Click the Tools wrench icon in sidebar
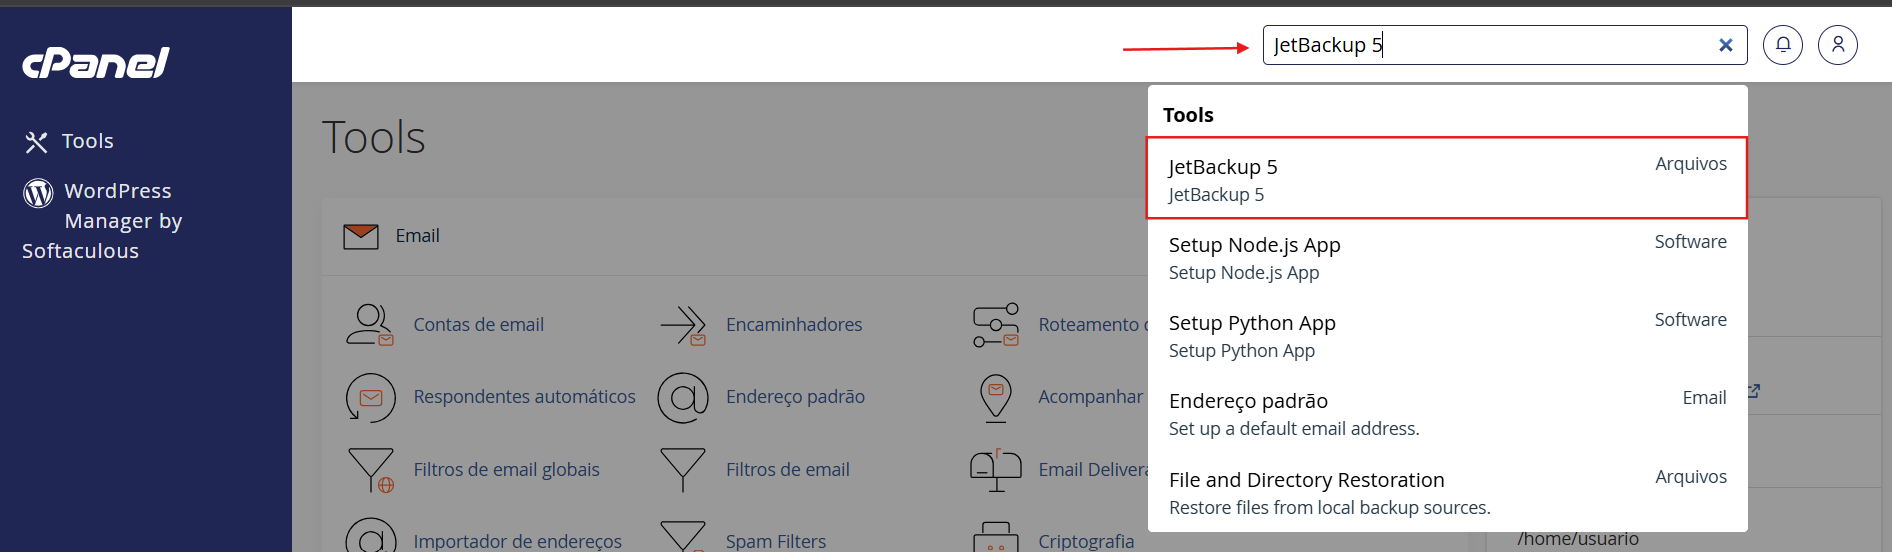Screen dimensions: 1892x552 [36, 142]
